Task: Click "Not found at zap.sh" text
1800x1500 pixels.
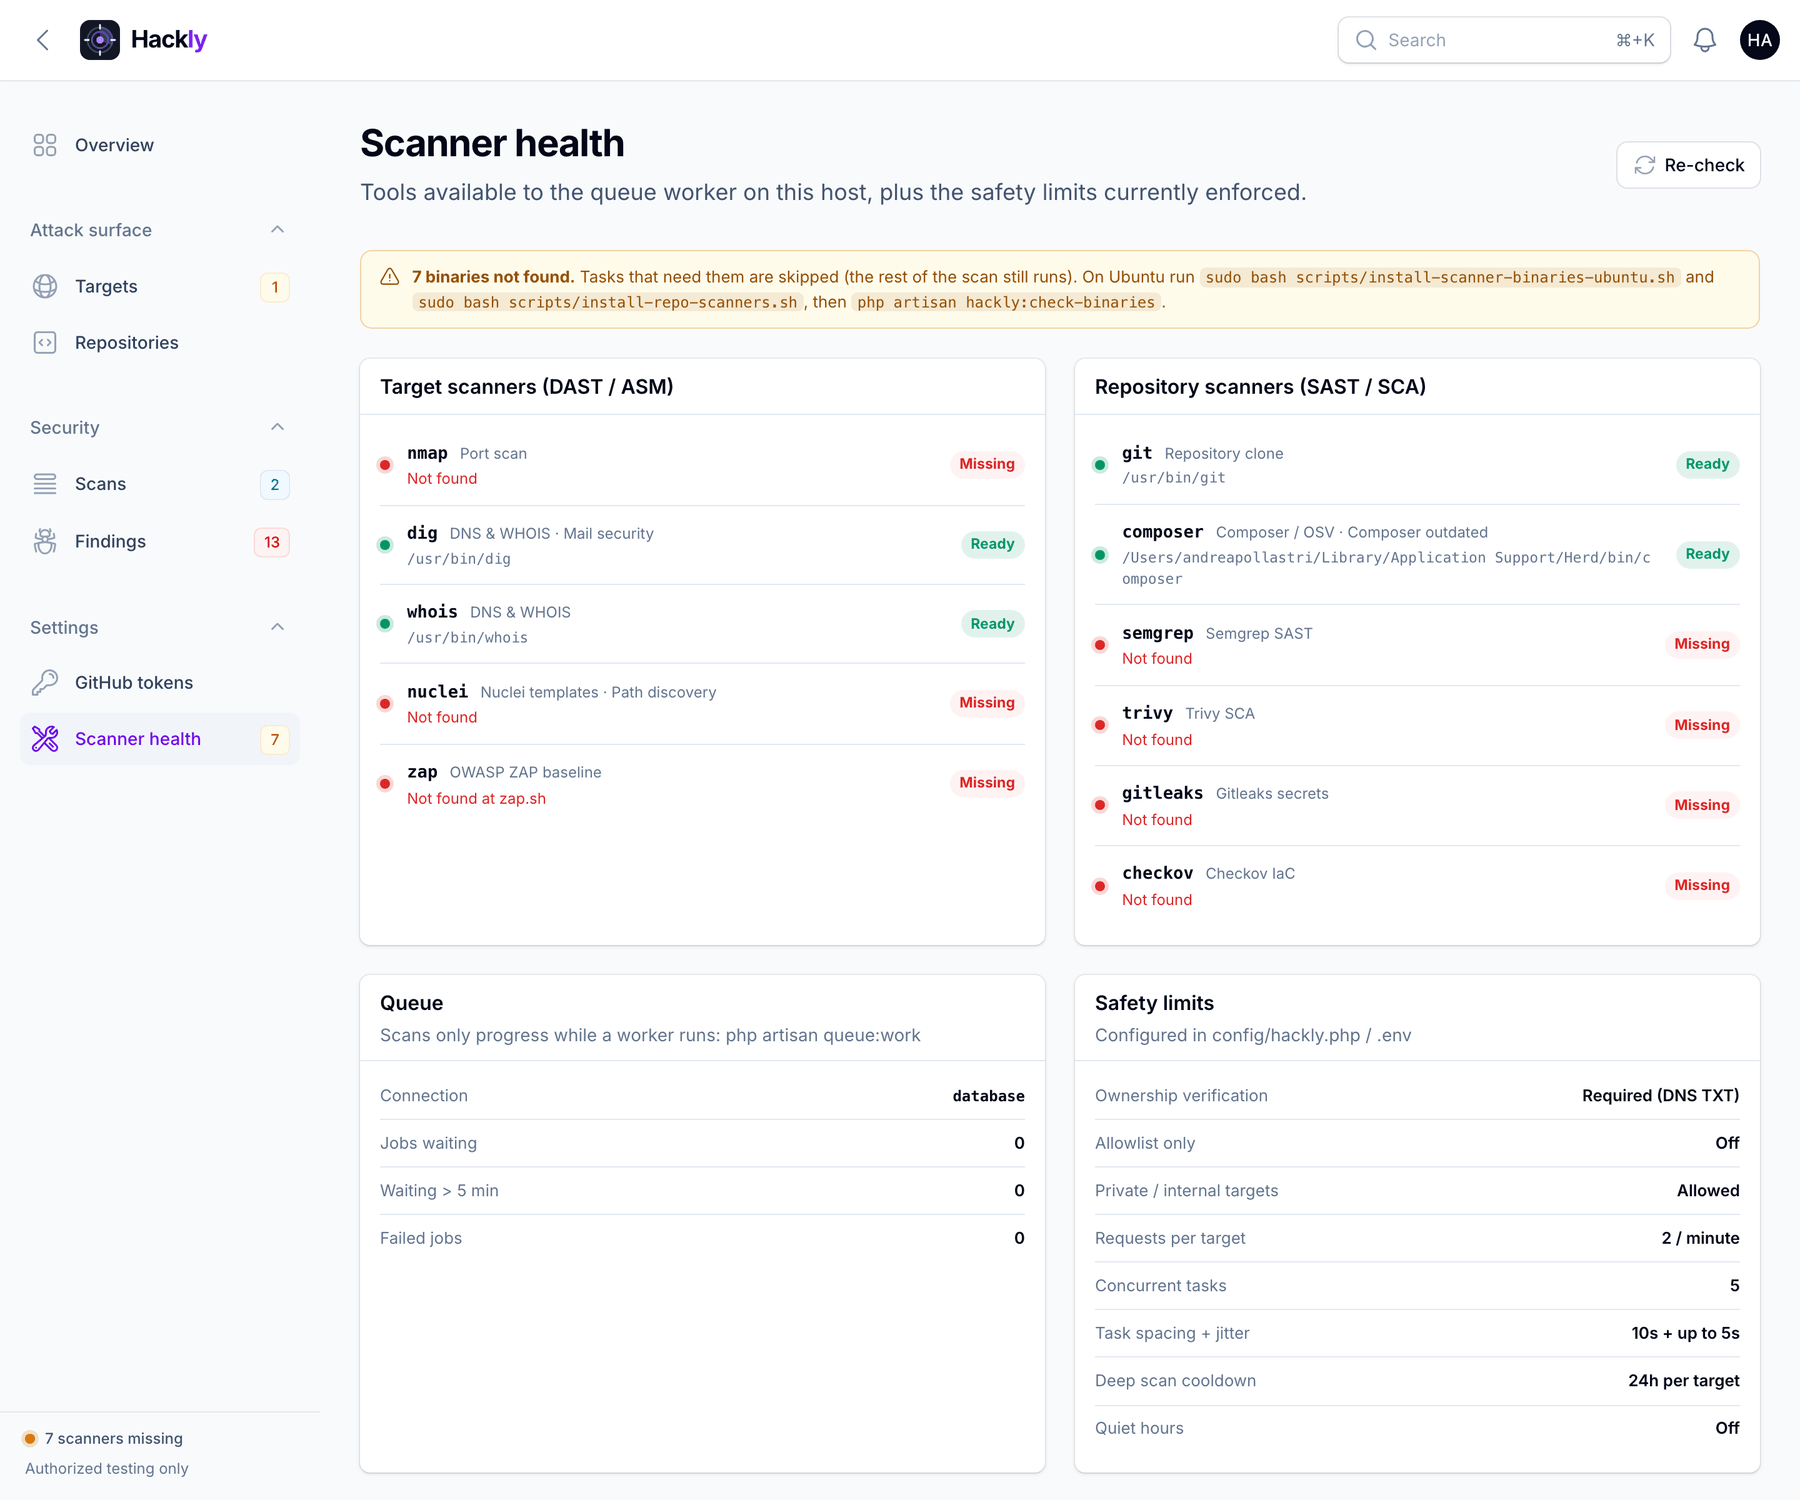Action: (476, 799)
